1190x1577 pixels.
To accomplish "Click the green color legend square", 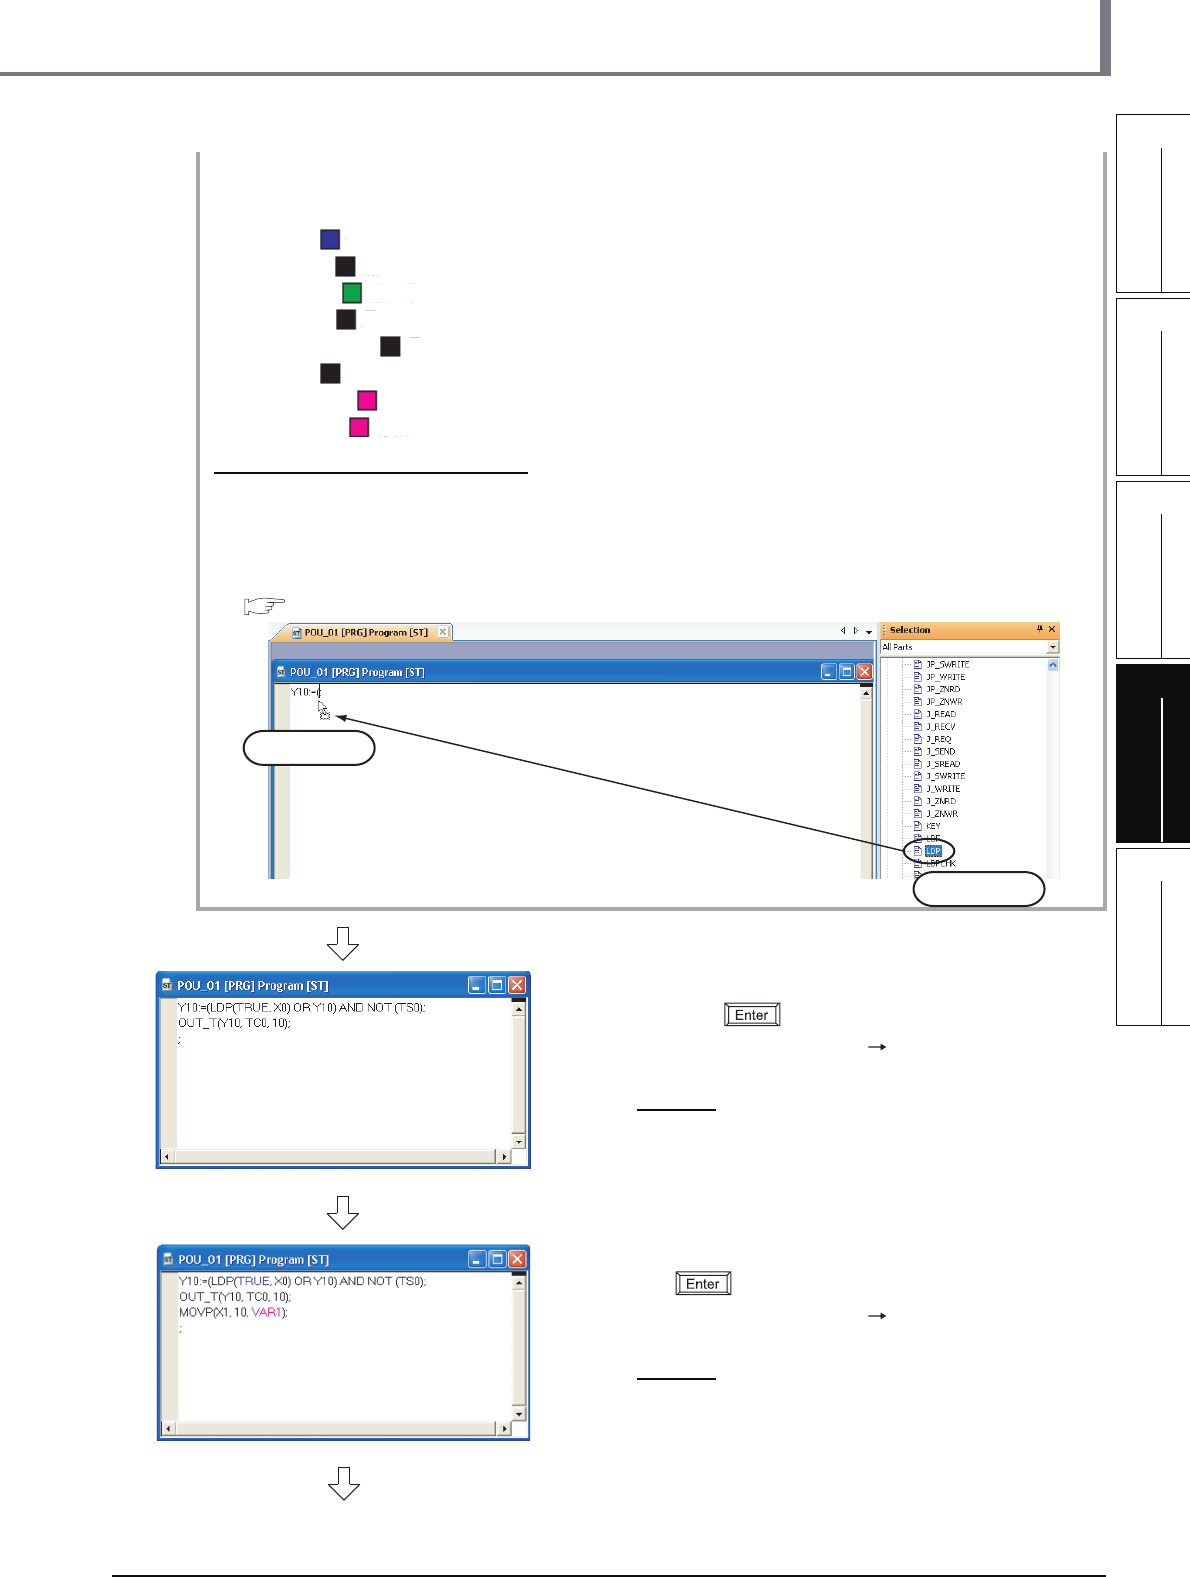I will pos(352,293).
